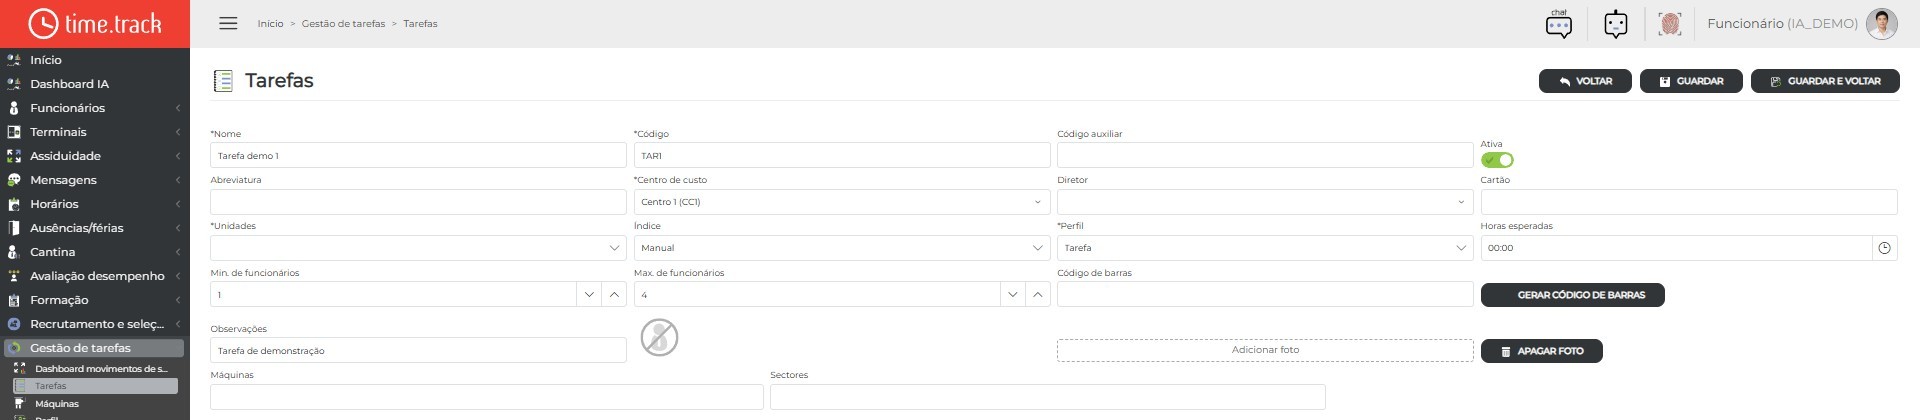Click the Sectores multi-select field

tap(1048, 396)
